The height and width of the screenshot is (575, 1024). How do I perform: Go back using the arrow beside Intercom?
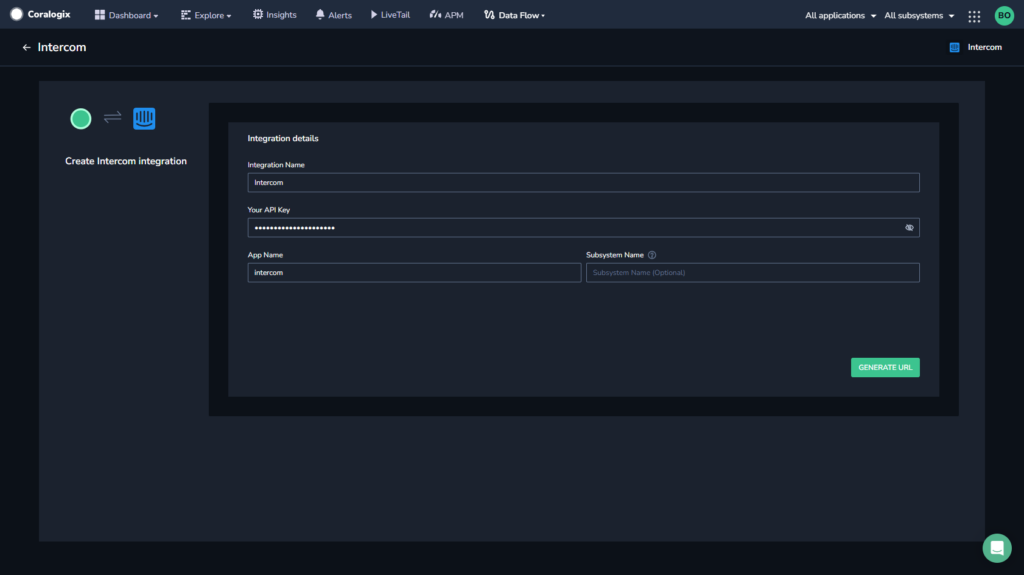click(26, 47)
